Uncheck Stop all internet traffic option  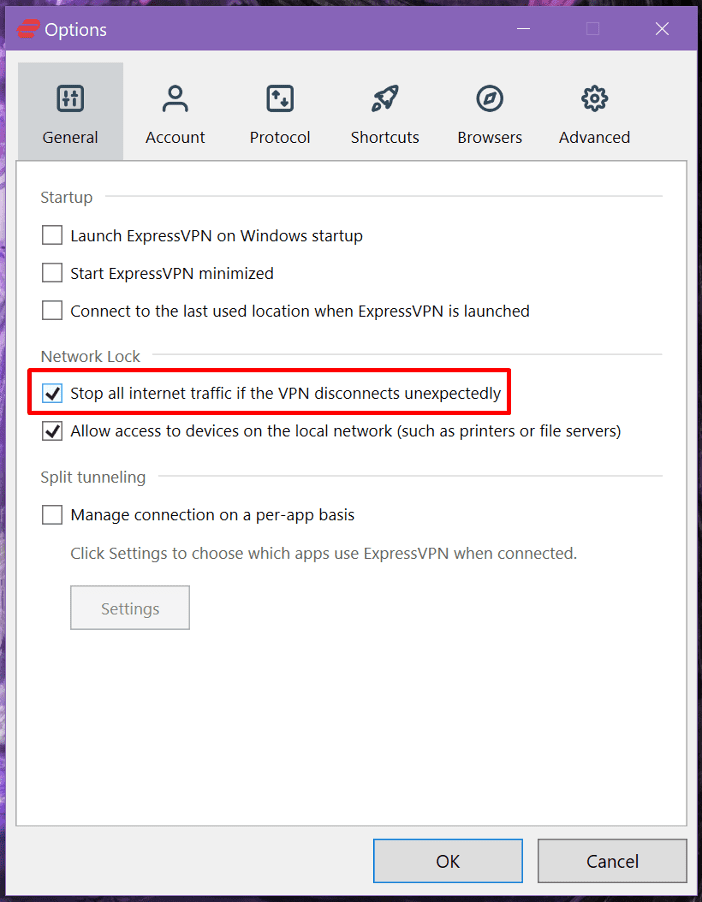[x=52, y=393]
